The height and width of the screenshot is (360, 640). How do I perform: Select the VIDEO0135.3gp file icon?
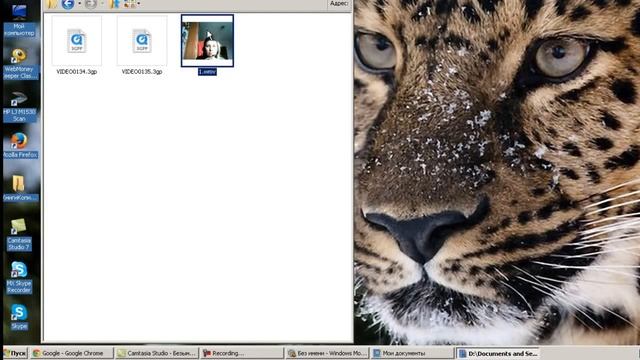click(142, 41)
